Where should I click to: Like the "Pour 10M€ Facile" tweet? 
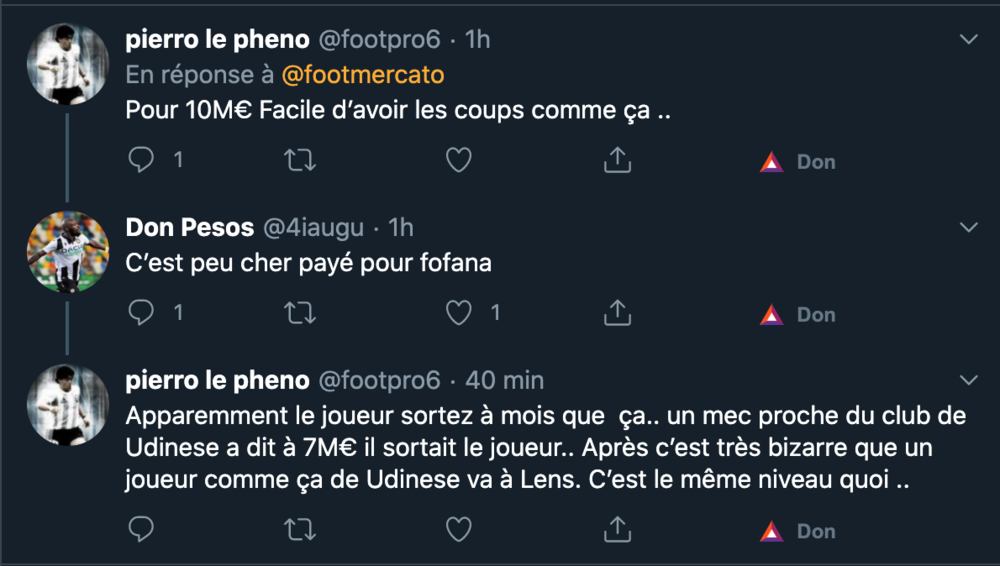[x=459, y=160]
